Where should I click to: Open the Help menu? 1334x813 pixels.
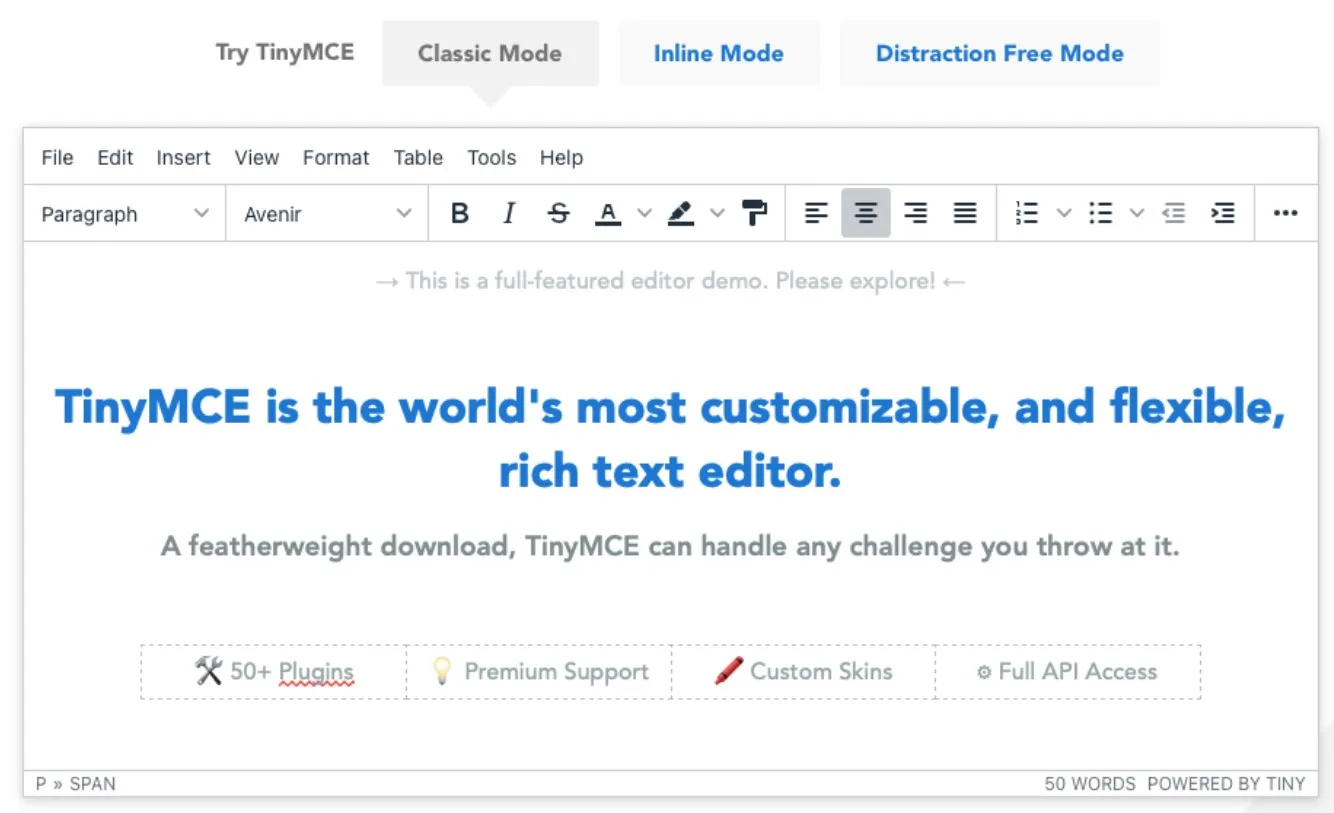pos(561,157)
